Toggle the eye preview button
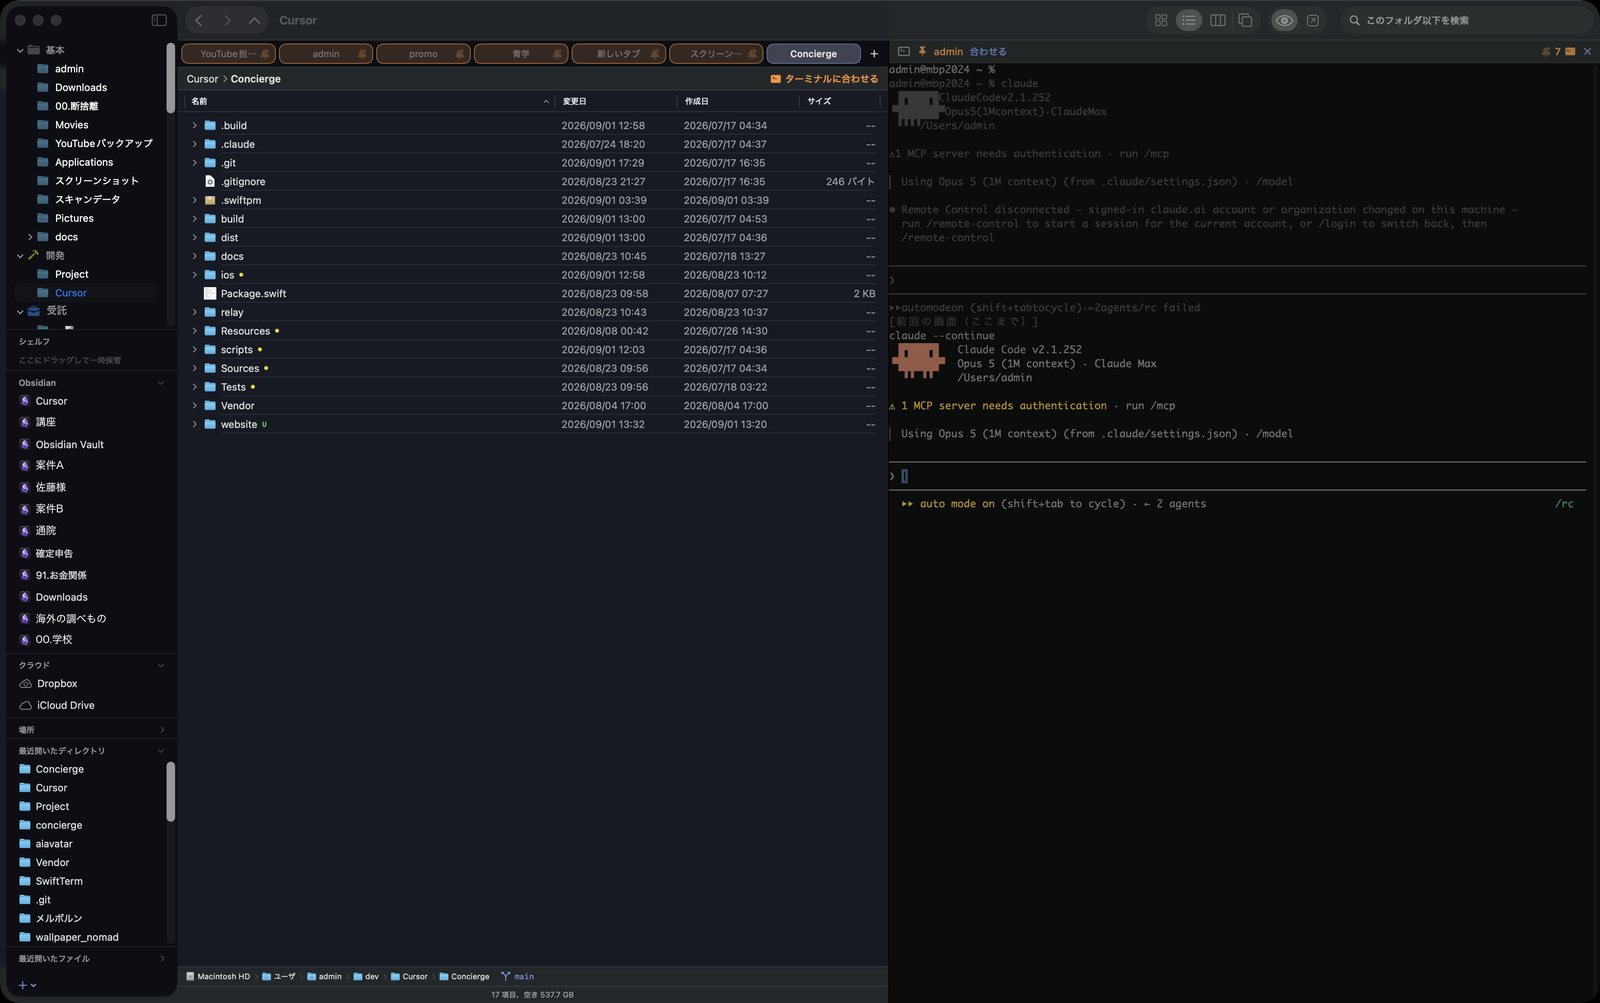The image size is (1600, 1003). tap(1284, 20)
